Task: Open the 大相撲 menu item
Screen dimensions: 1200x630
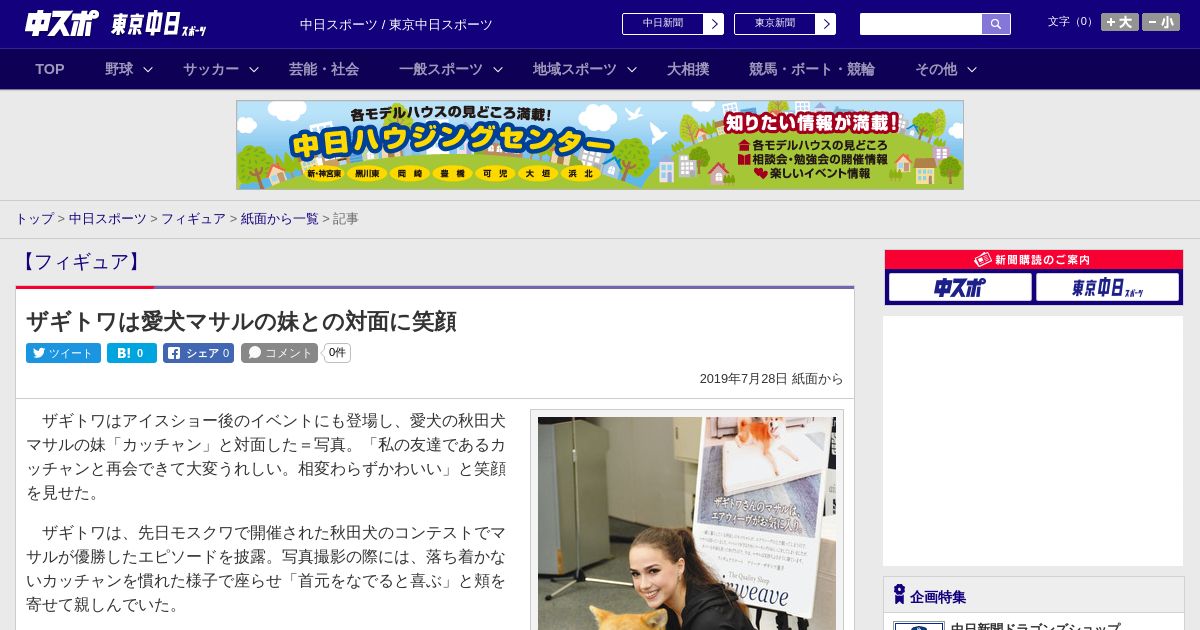Action: click(688, 69)
